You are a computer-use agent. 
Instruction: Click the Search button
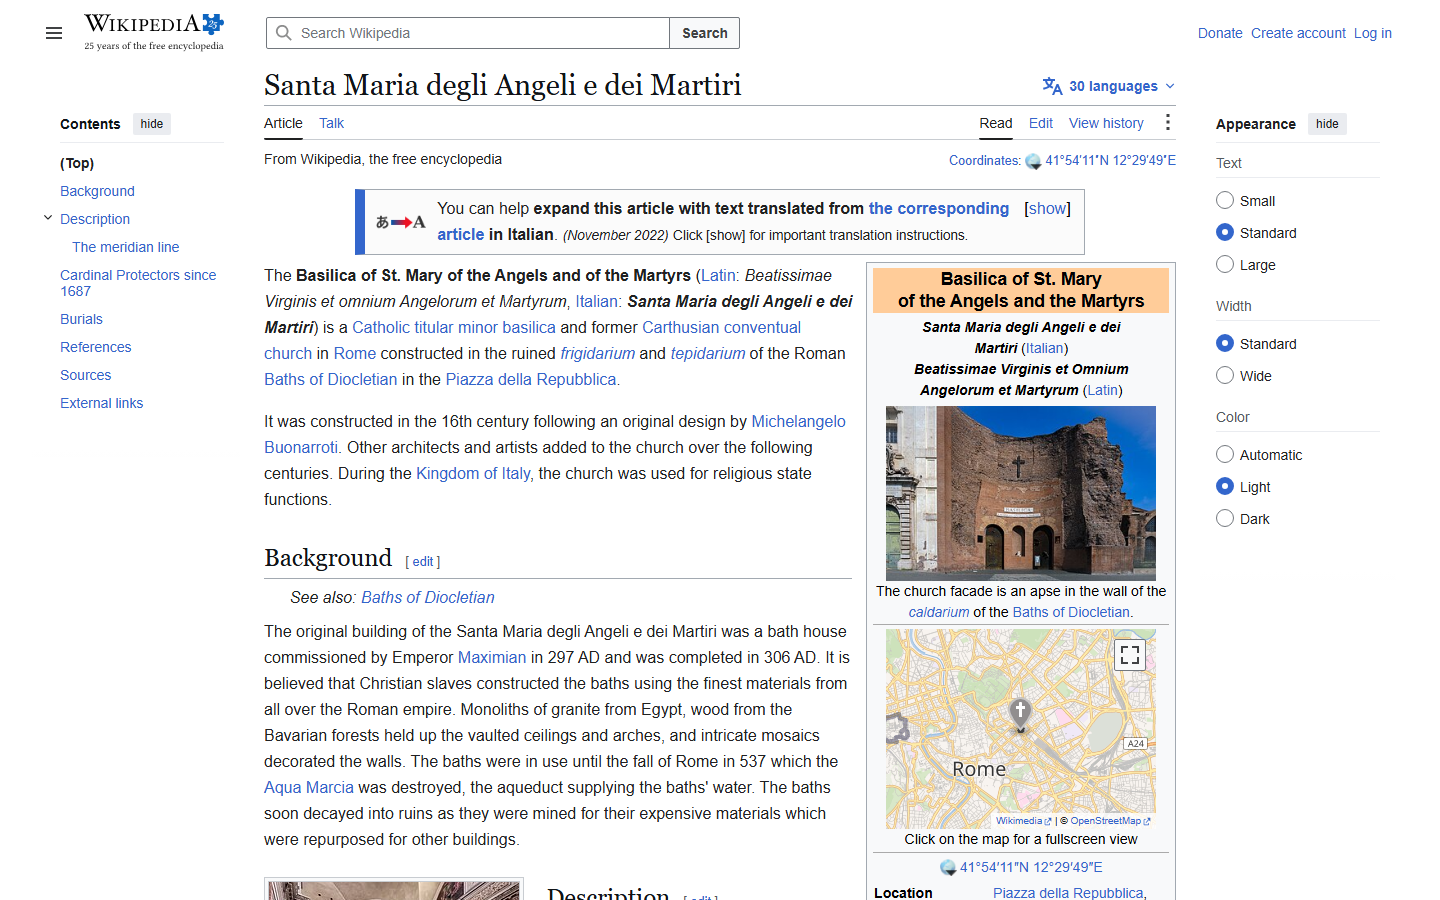click(x=705, y=33)
